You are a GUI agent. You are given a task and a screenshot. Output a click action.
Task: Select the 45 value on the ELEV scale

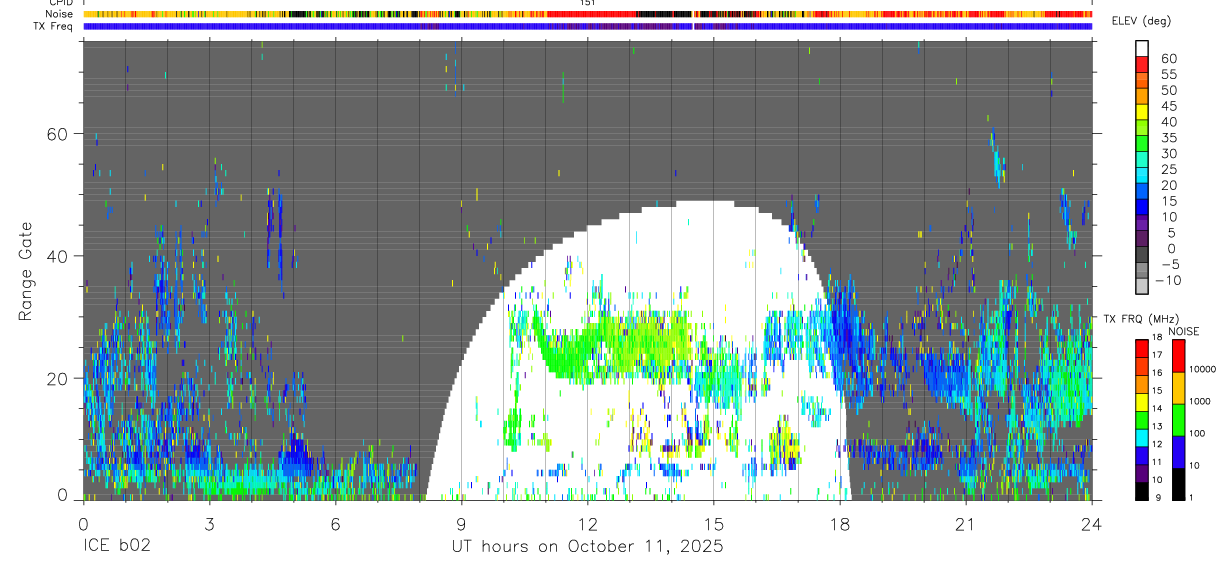[x=1168, y=106]
